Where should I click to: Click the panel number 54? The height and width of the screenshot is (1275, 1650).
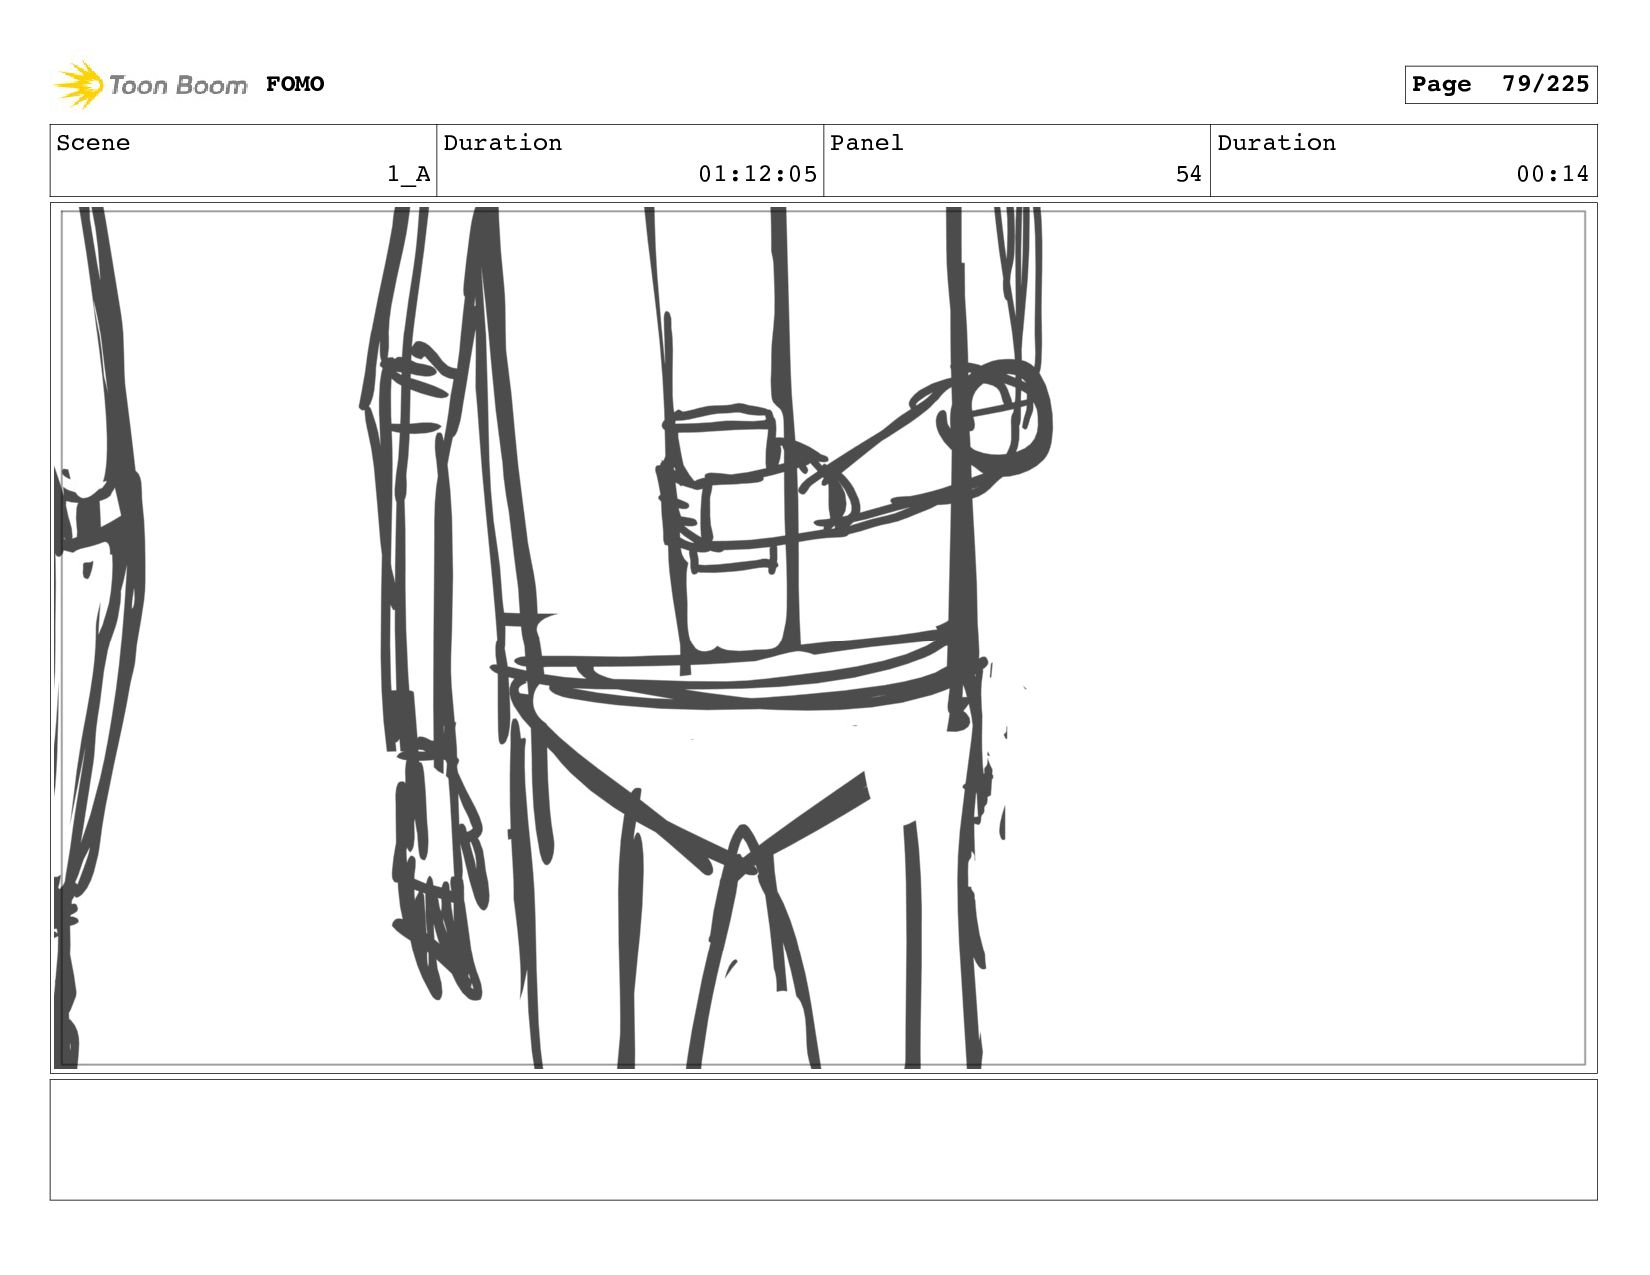pos(1188,174)
